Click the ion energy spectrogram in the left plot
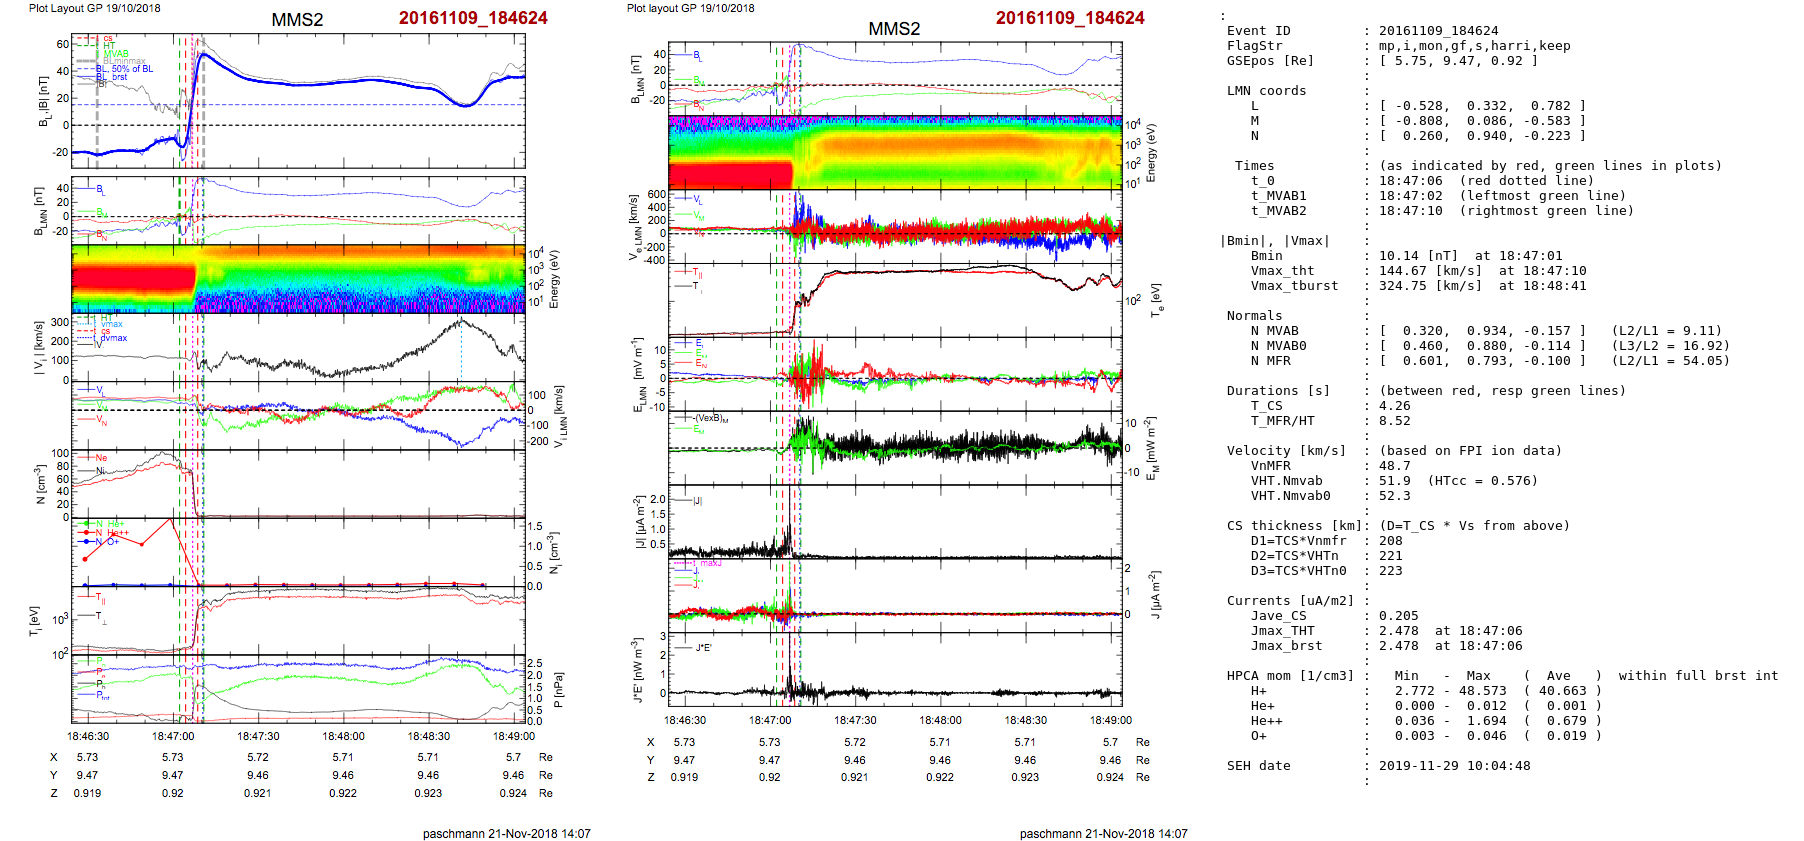This screenshot has height=841, width=1804. coord(298,279)
